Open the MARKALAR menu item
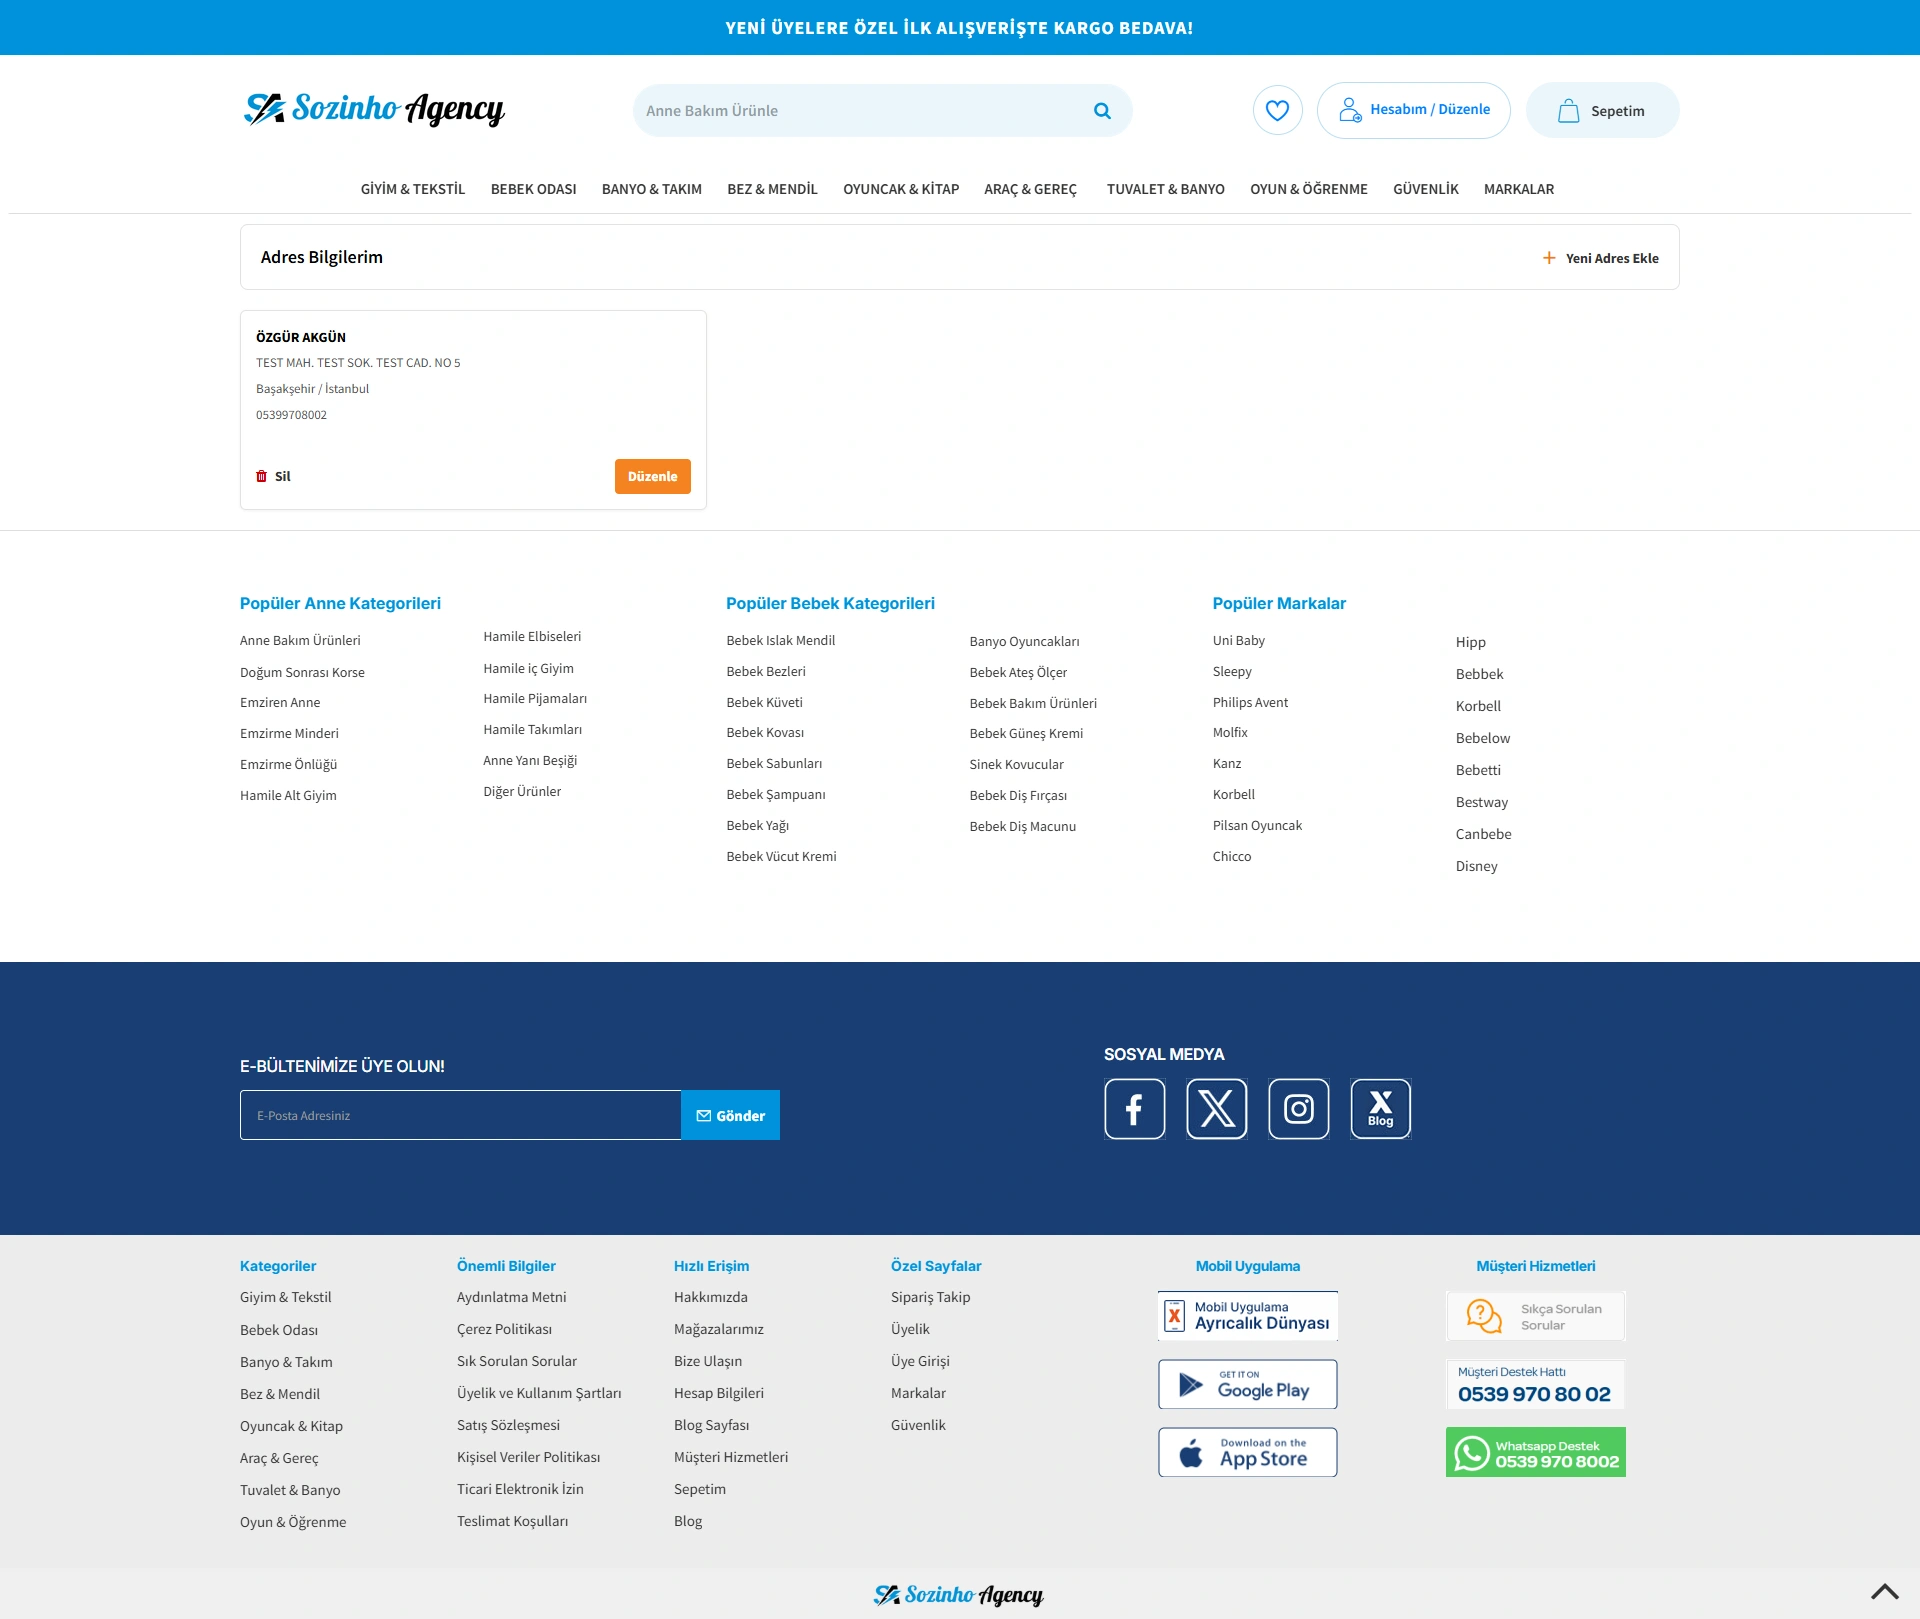 coord(1518,189)
